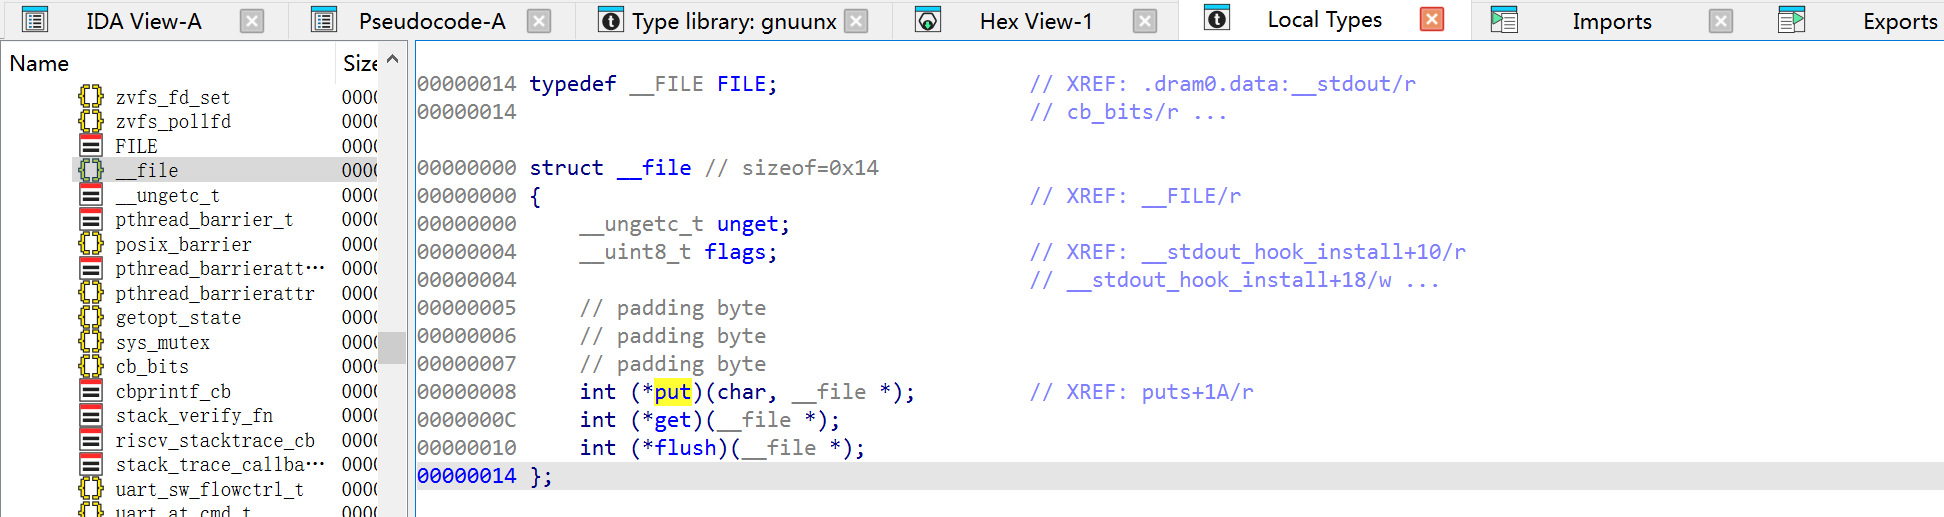Image resolution: width=1944 pixels, height=517 pixels.
Task: Sort the list by the Name column header
Action: click(40, 64)
